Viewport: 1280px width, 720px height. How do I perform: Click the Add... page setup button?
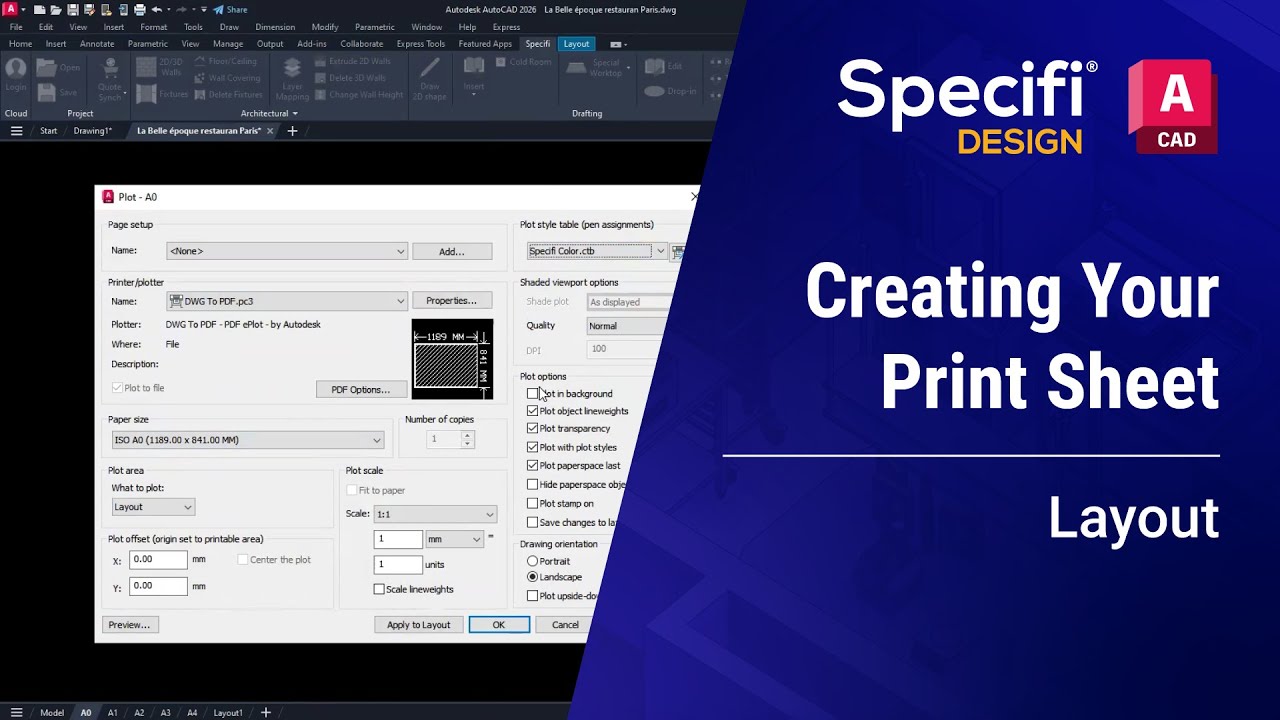452,251
